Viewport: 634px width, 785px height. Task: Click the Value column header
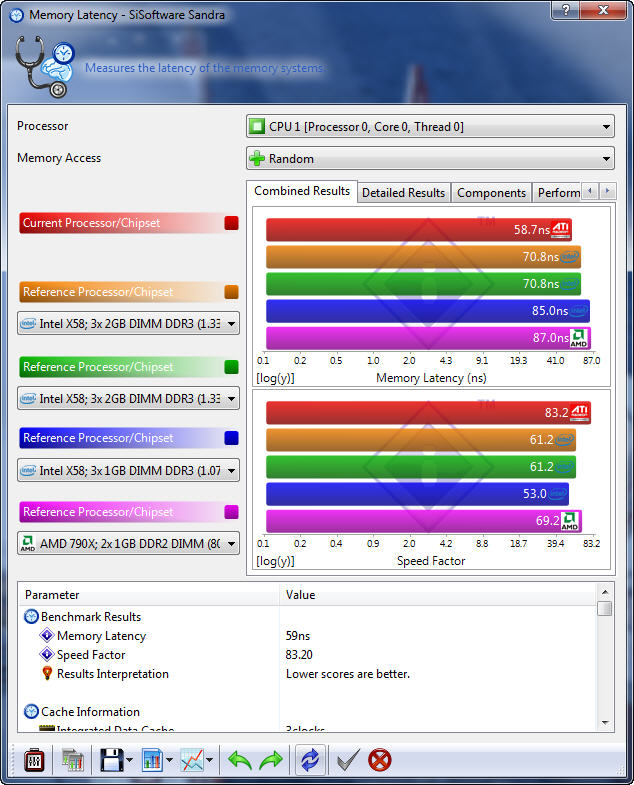pyautogui.click(x=438, y=595)
